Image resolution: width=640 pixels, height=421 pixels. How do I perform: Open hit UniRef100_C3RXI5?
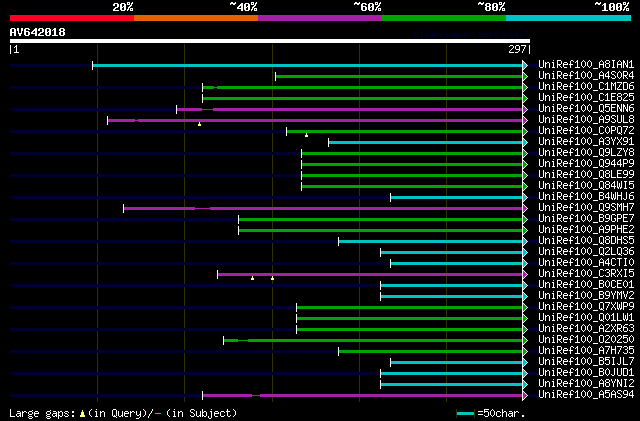click(x=586, y=274)
